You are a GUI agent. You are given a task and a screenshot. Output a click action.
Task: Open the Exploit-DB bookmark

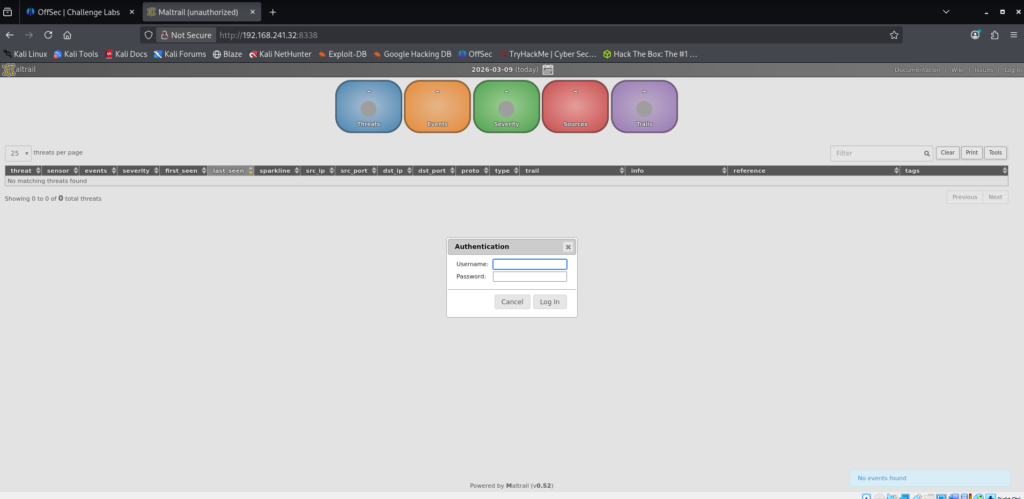point(340,54)
